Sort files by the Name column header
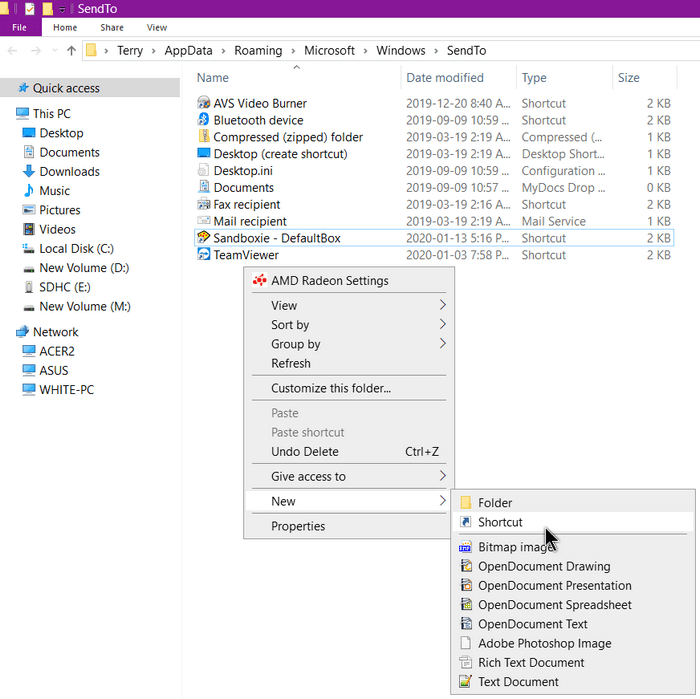Viewport: 700px width, 699px height. (x=297, y=77)
